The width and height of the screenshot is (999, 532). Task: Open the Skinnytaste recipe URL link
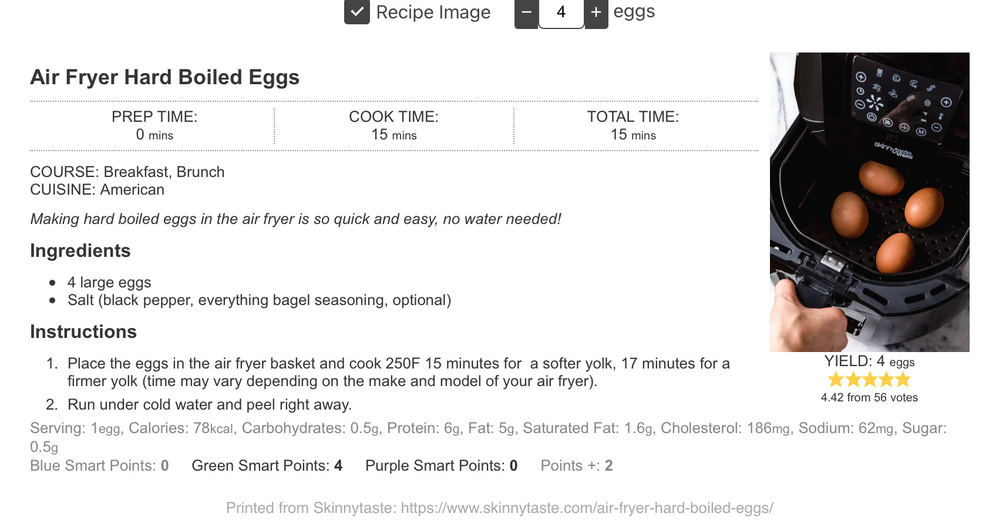coord(587,508)
